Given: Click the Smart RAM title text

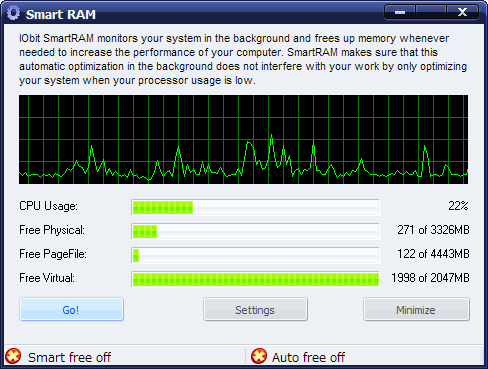Looking at the screenshot, I should 61,14.
